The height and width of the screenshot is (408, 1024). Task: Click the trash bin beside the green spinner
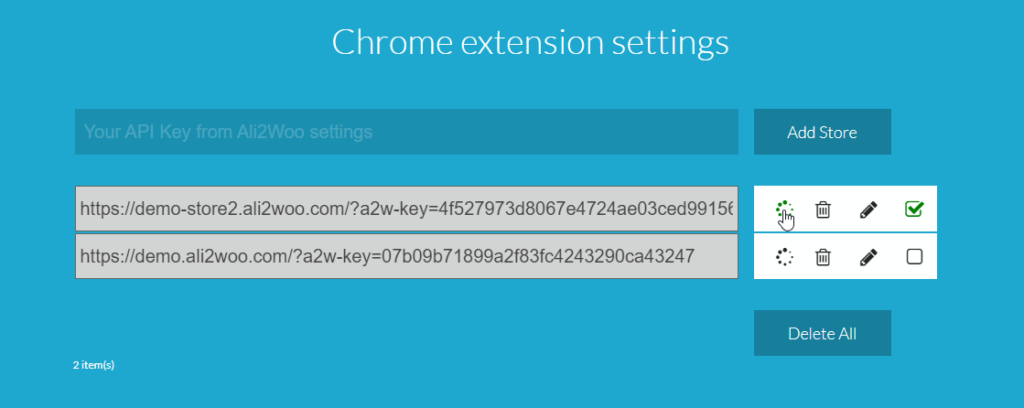pyautogui.click(x=823, y=210)
